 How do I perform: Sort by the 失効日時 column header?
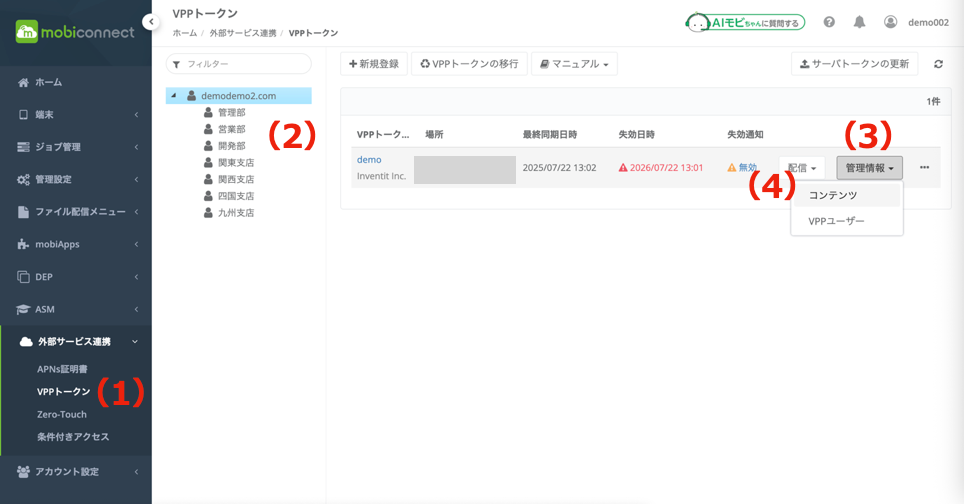636,135
